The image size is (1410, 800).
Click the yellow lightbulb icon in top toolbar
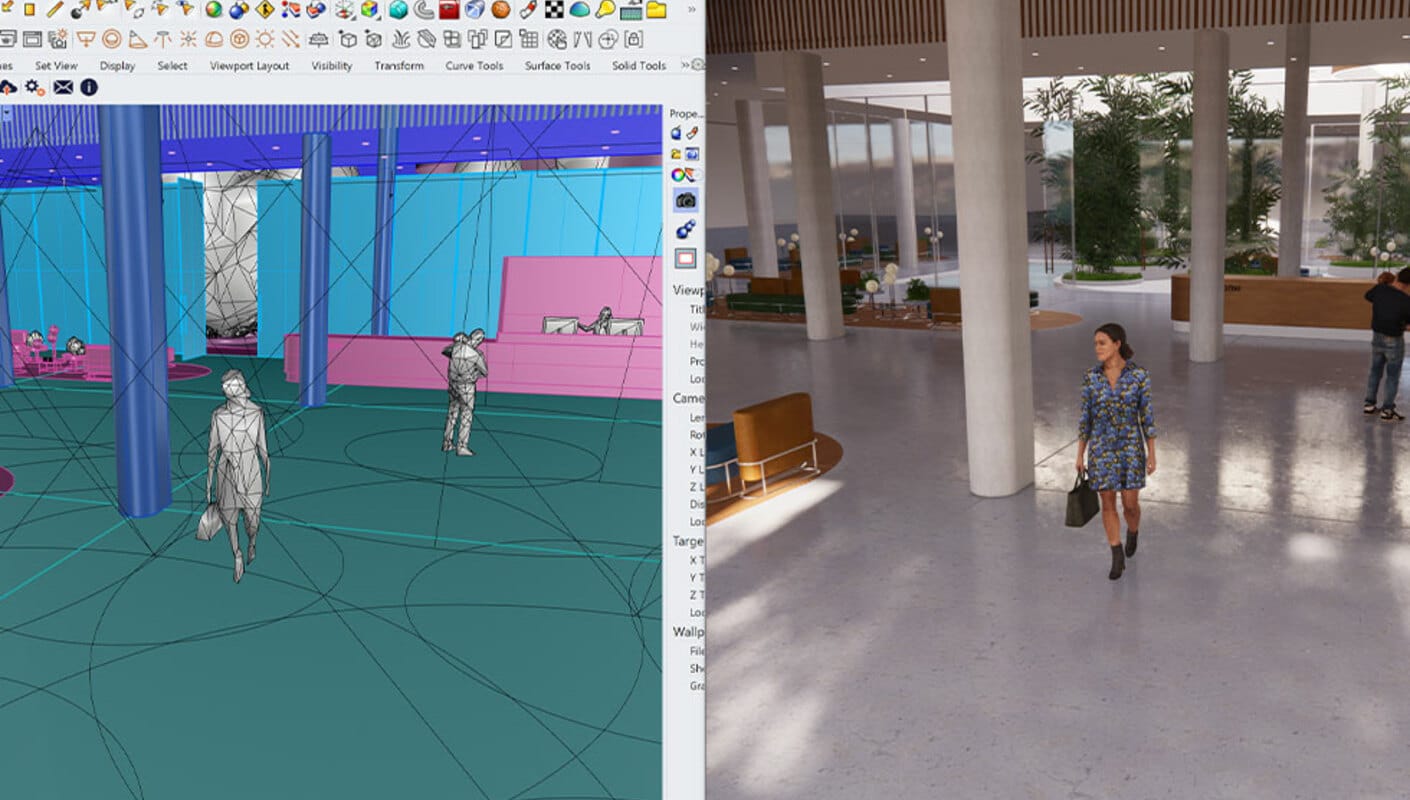coord(606,10)
